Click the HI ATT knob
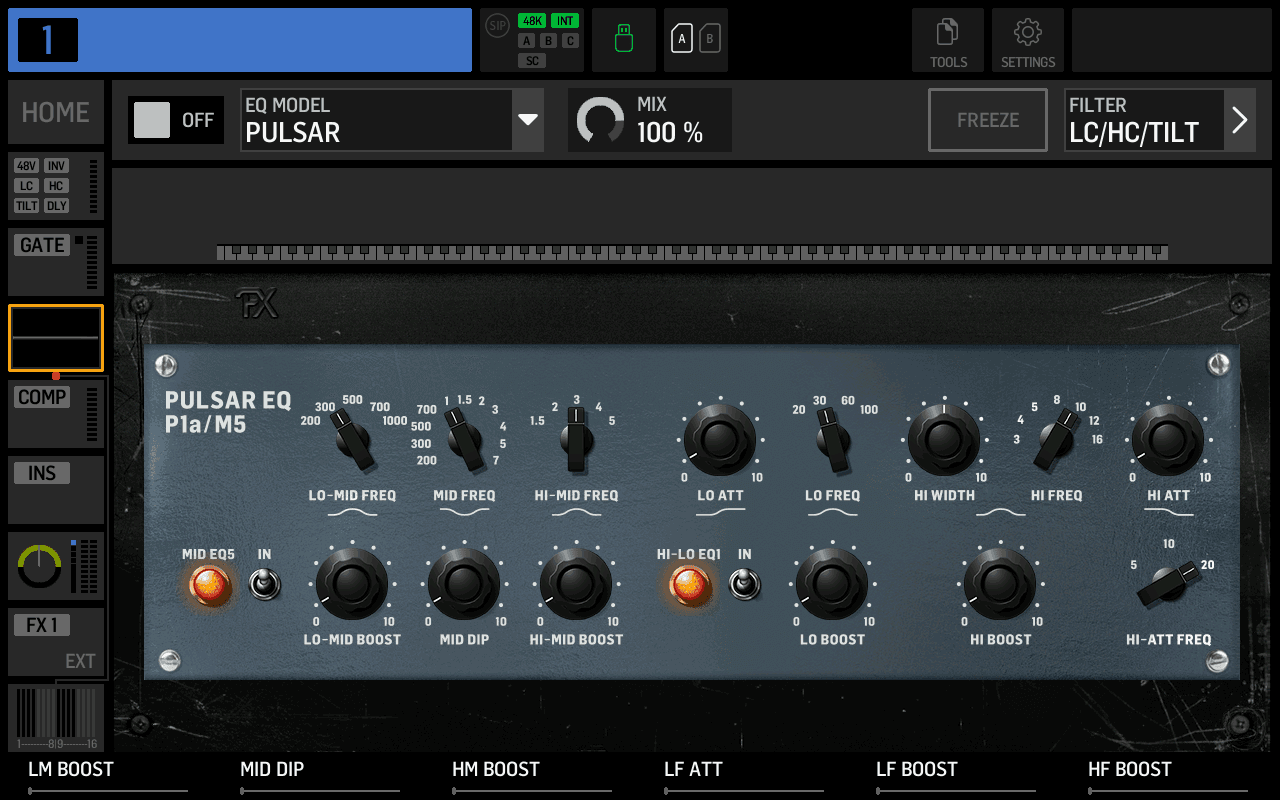 1168,440
